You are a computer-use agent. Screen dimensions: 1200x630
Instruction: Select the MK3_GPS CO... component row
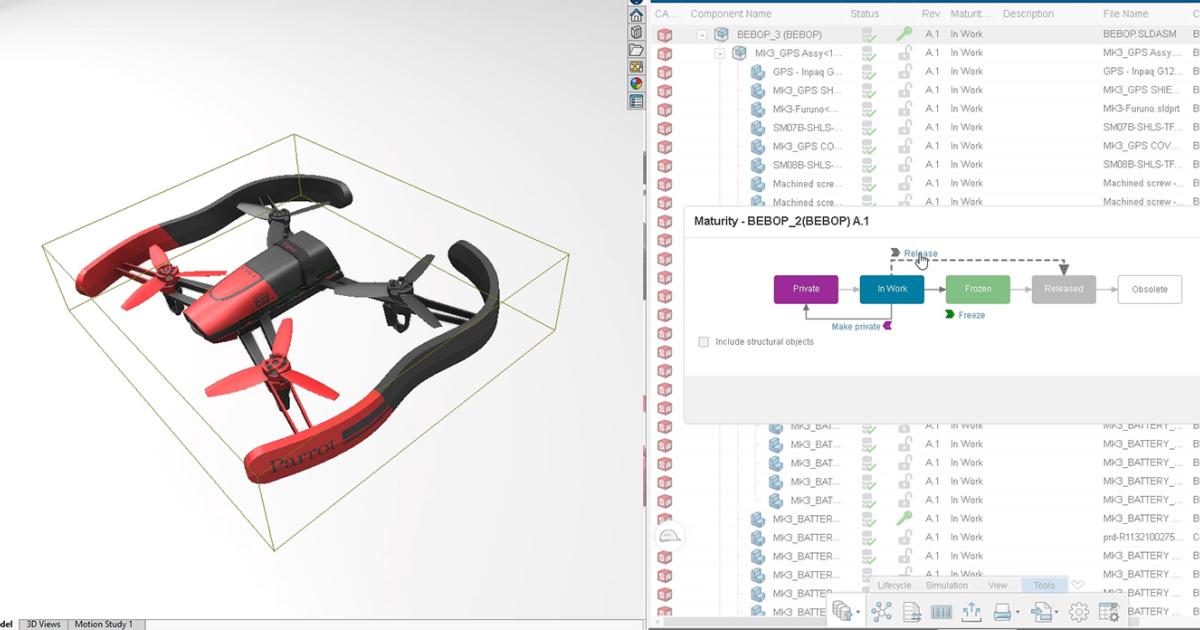coord(924,146)
